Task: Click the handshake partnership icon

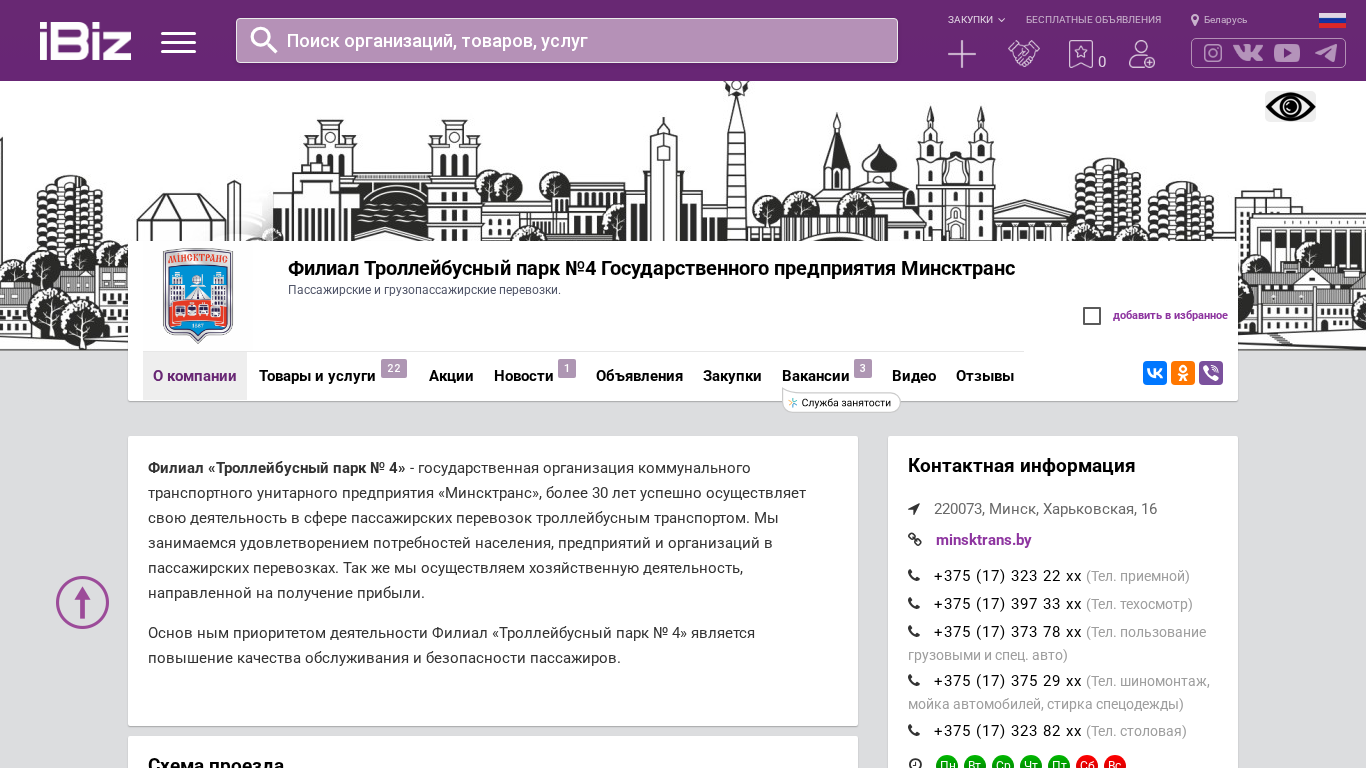Action: coord(1023,54)
